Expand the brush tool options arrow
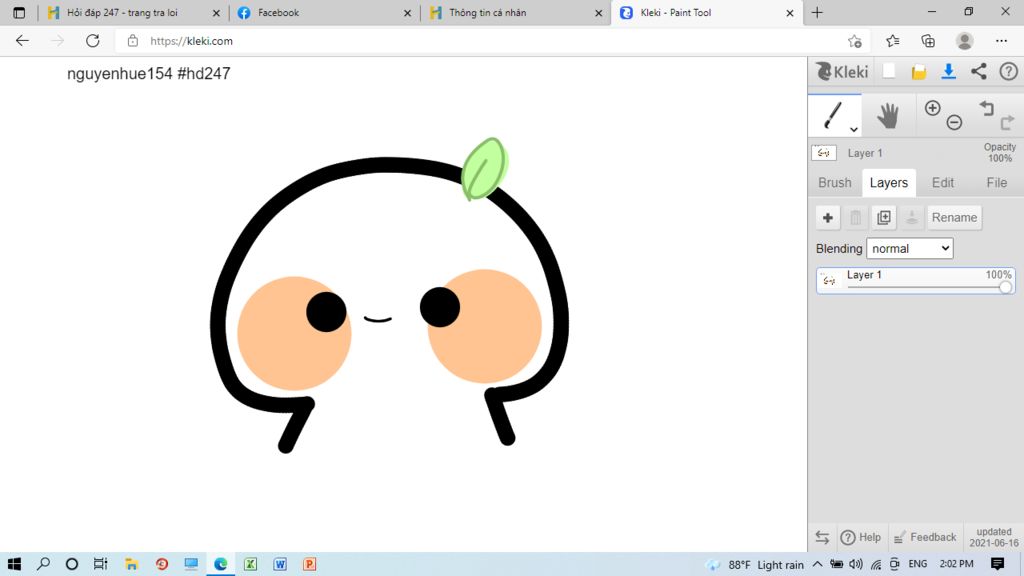1024x576 pixels. coord(854,129)
